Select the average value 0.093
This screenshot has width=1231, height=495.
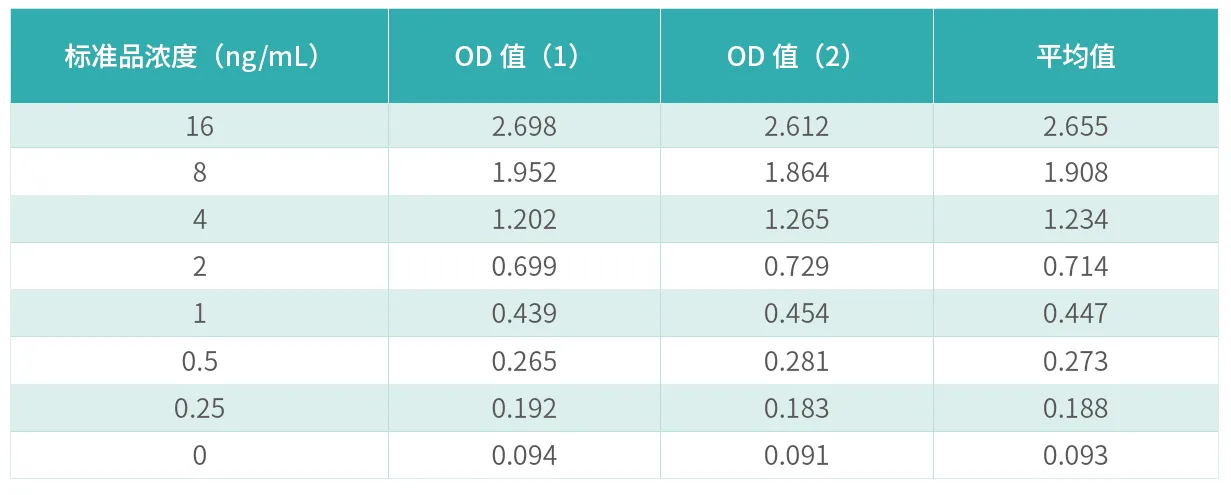1076,455
